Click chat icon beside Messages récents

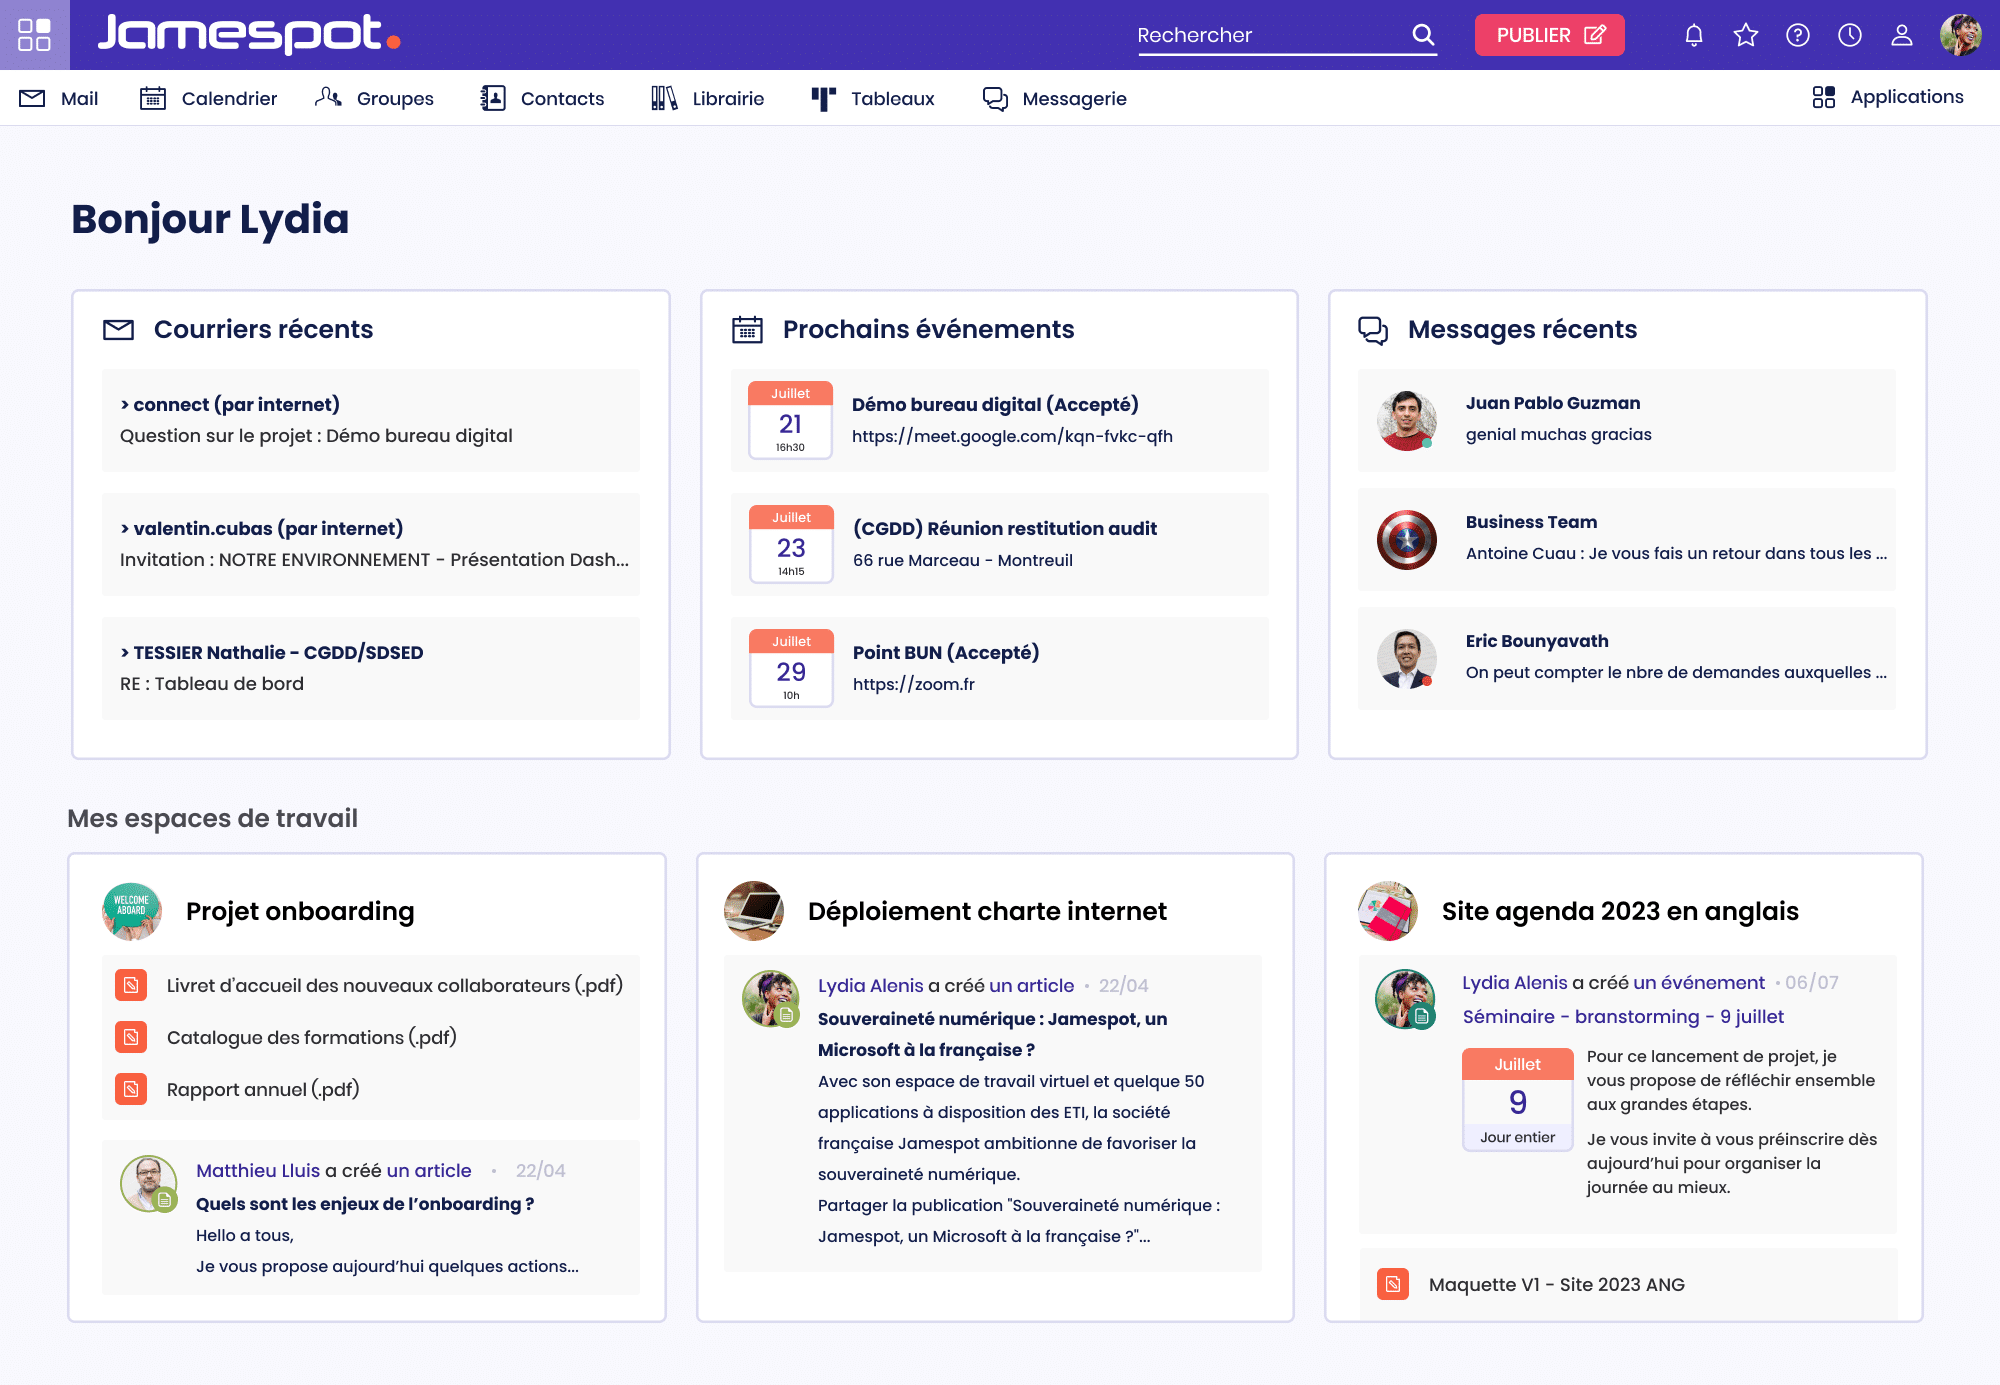click(x=1373, y=329)
